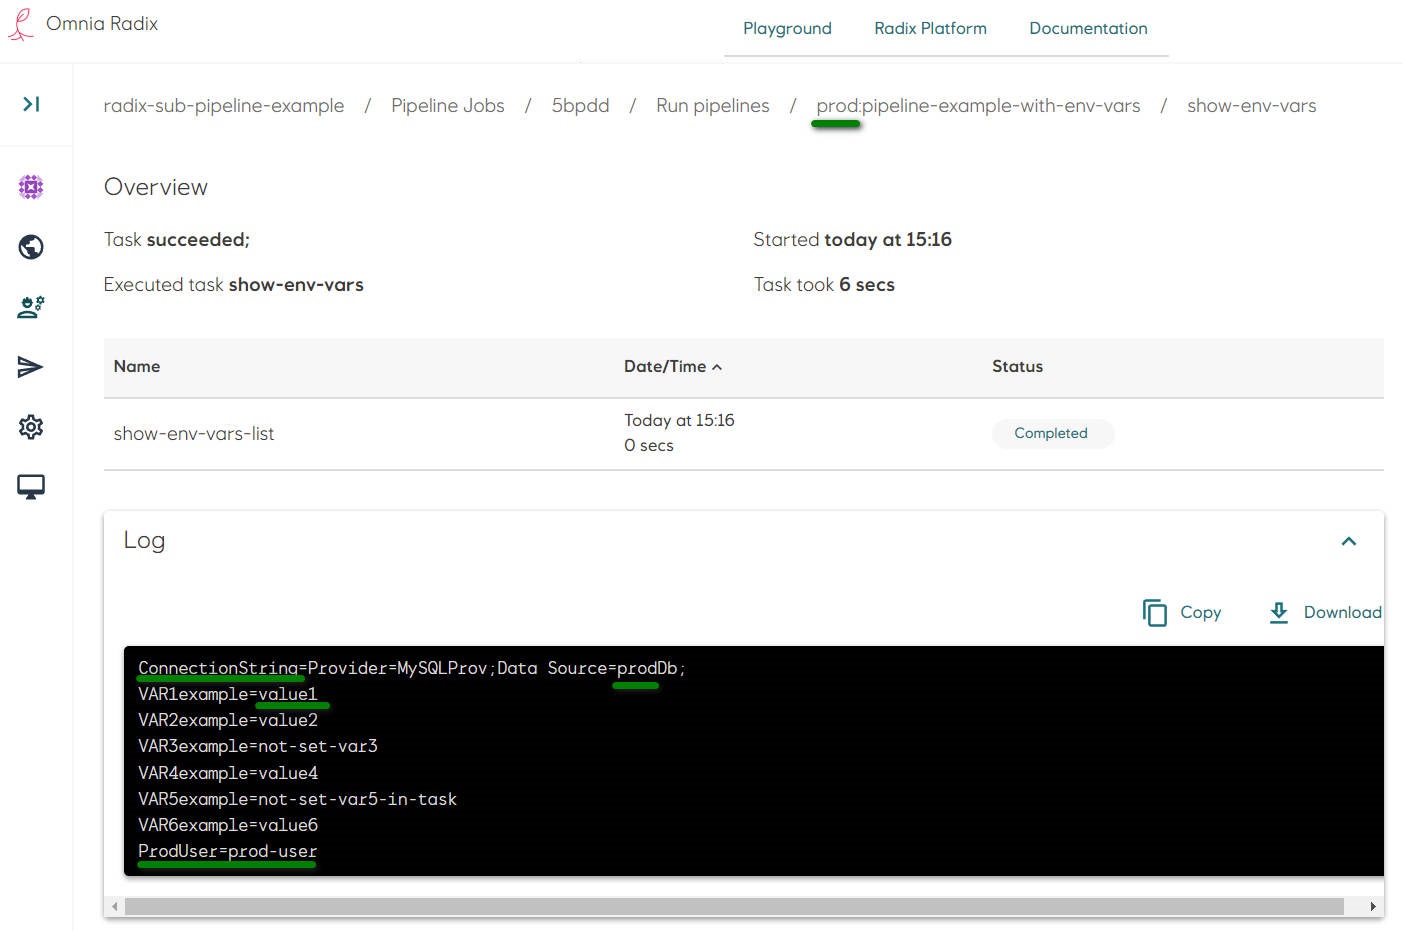Open the Documentation link
This screenshot has width=1403, height=931.
1088,28
